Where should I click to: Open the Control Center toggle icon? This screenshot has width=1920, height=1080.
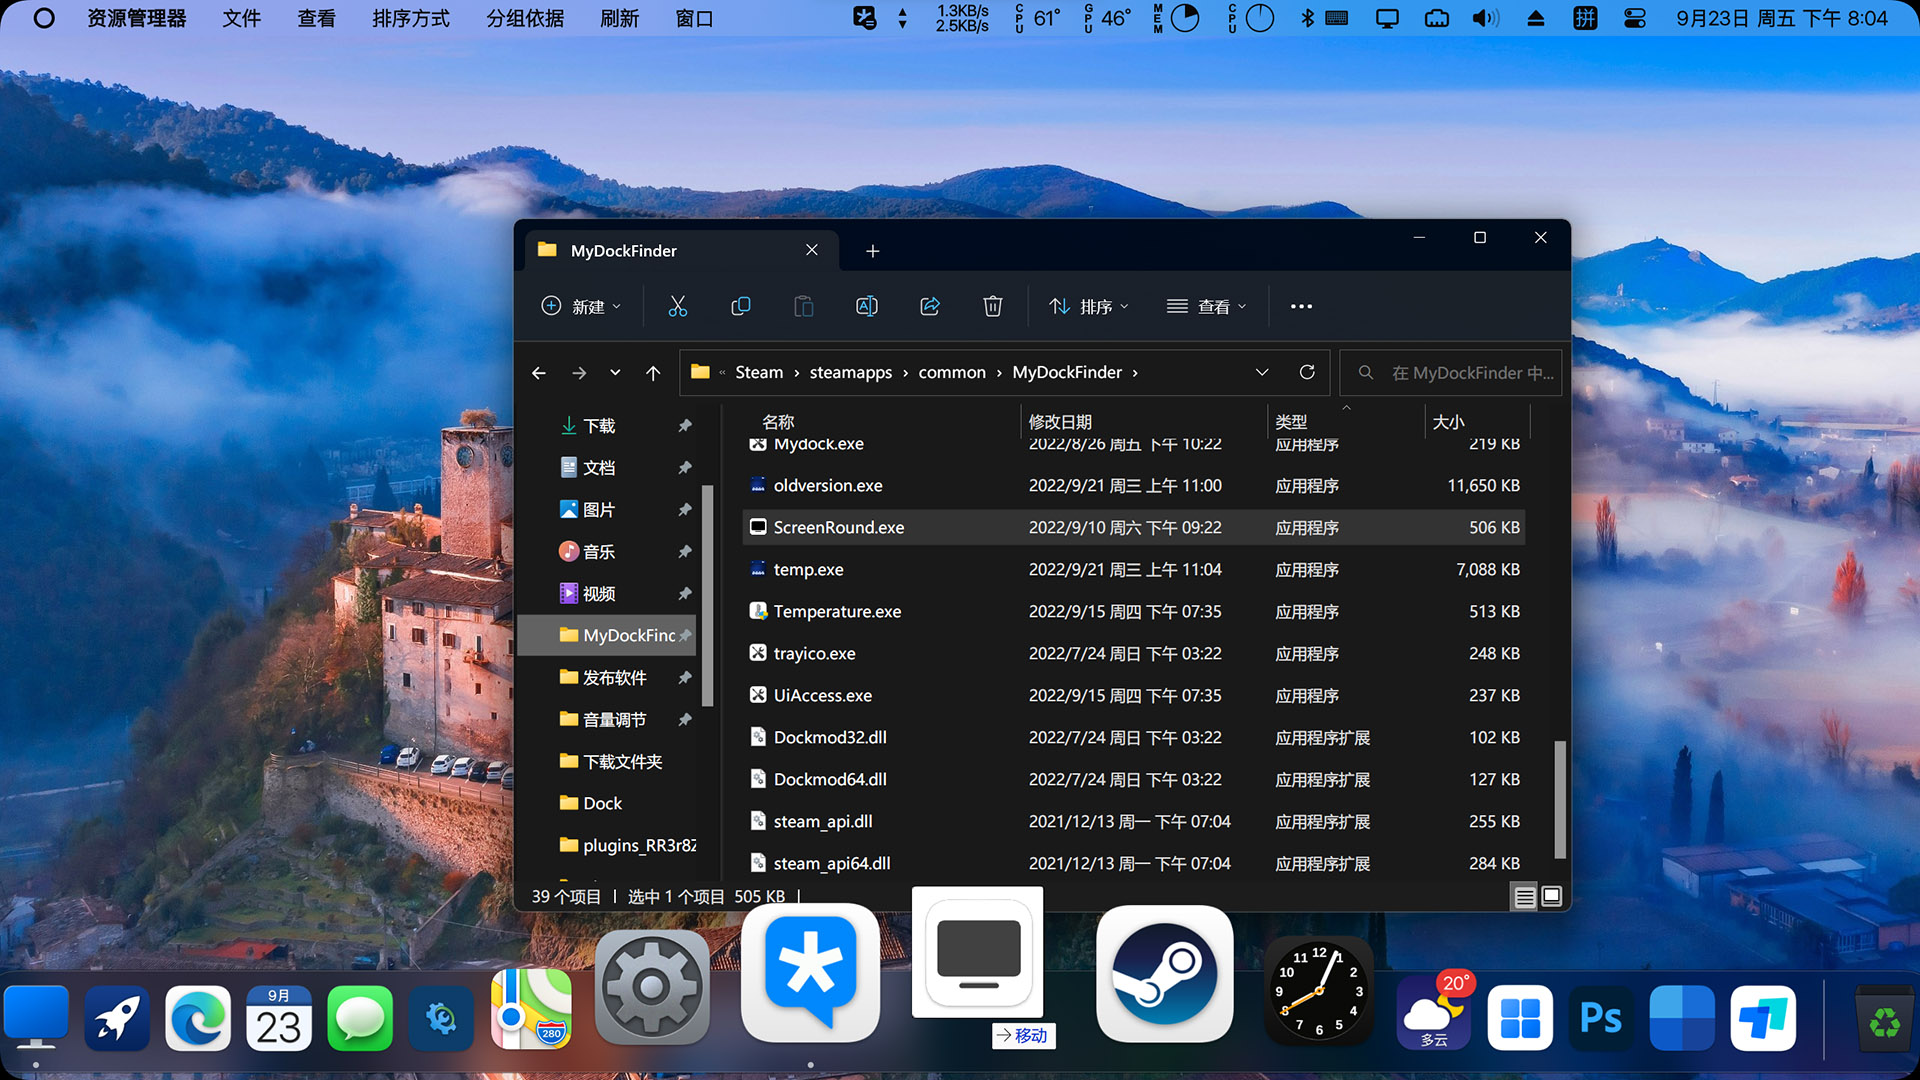[1635, 18]
